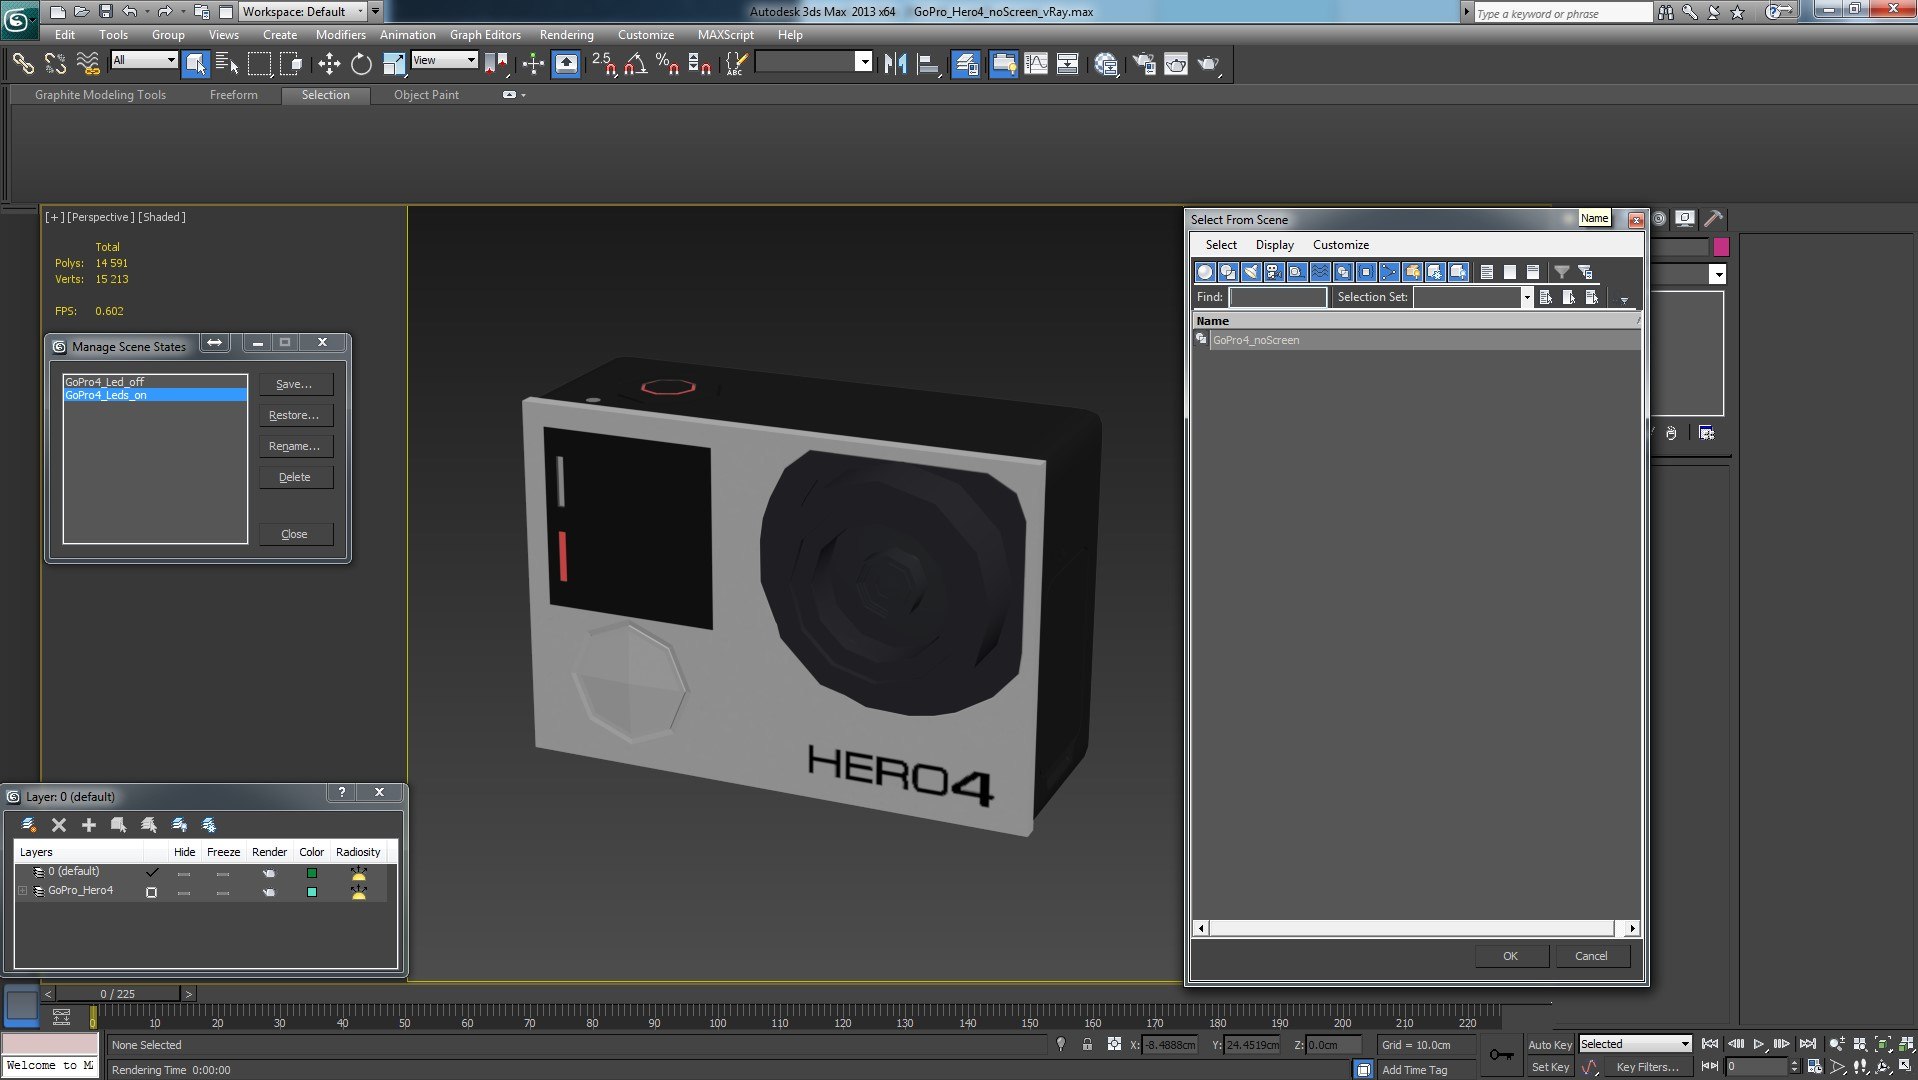
Task: Choose the Select and Rotate tool
Action: (x=361, y=64)
